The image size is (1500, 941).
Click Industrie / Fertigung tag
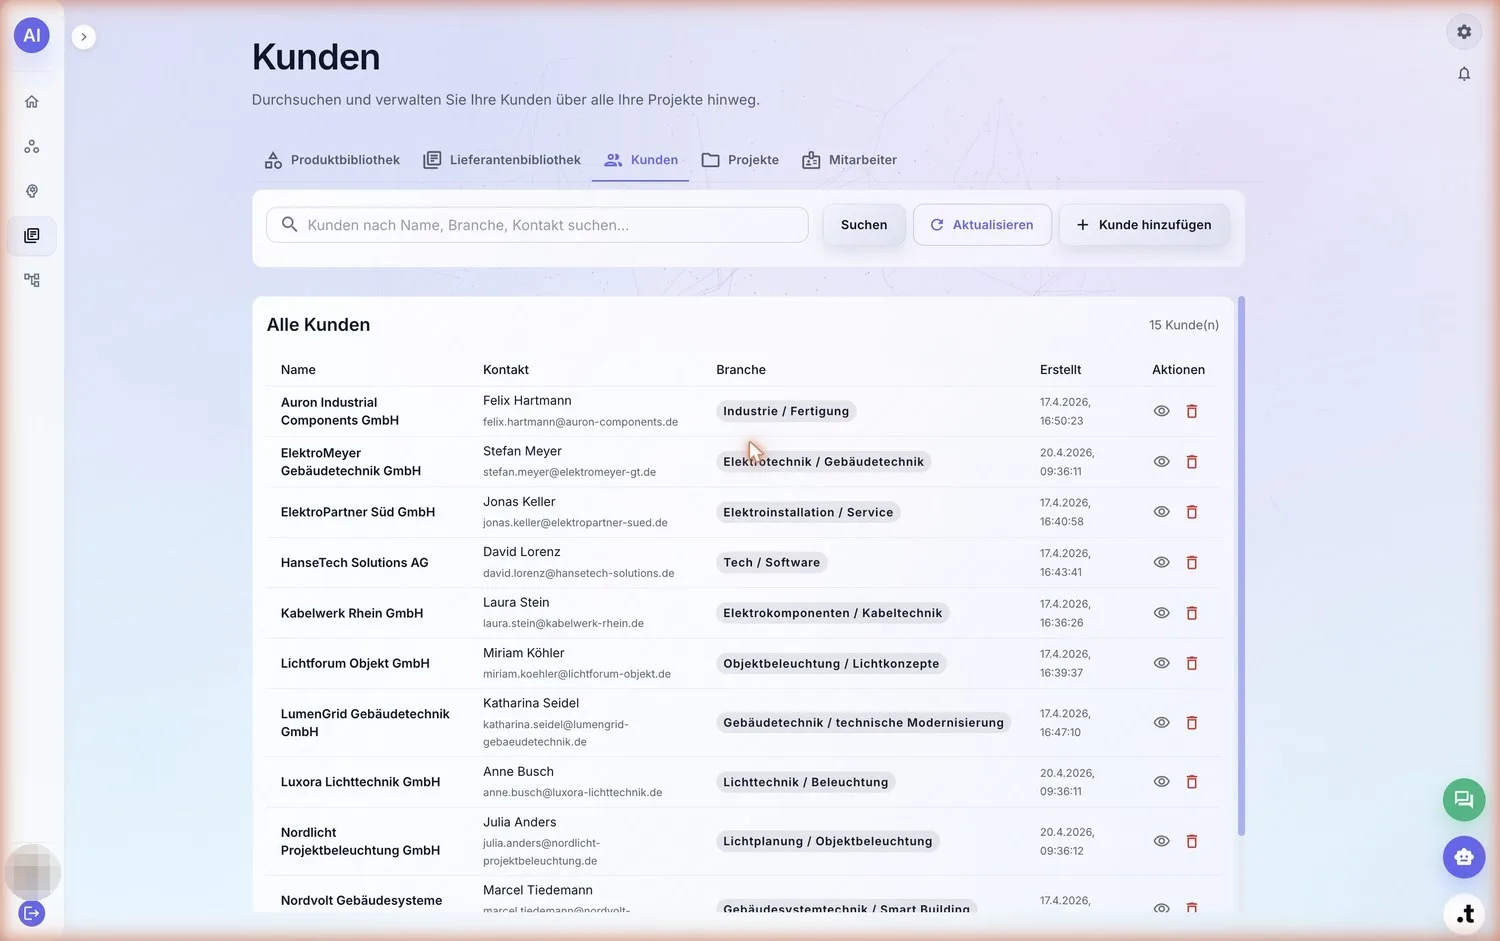pyautogui.click(x=786, y=411)
